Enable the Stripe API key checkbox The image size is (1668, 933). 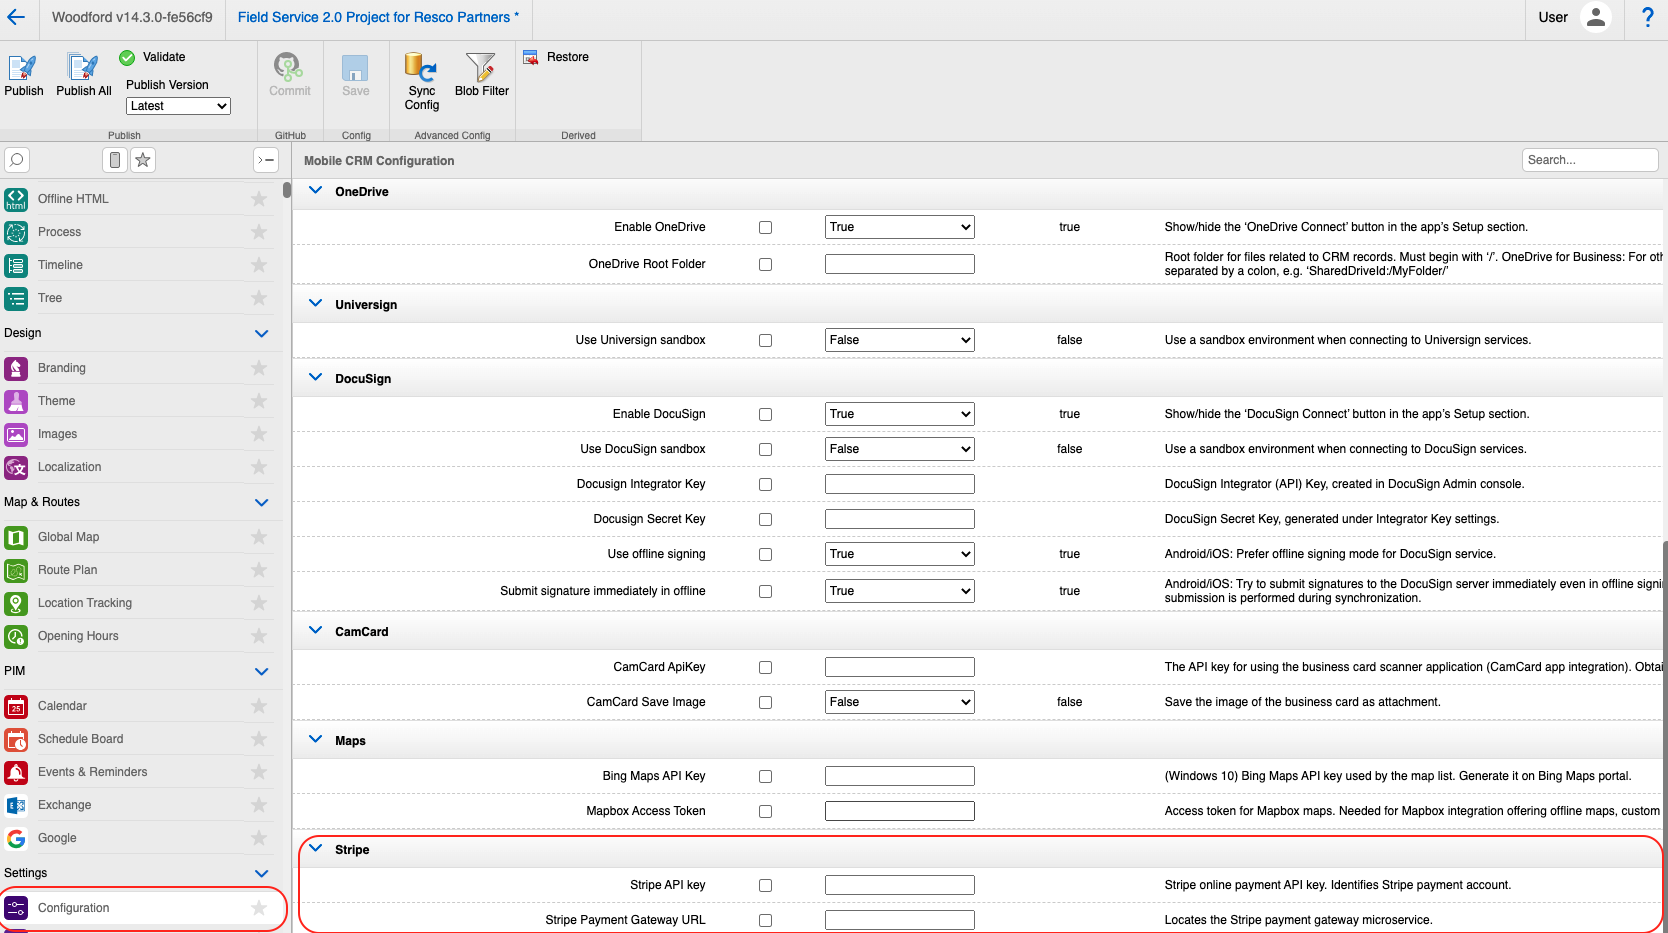click(x=765, y=886)
